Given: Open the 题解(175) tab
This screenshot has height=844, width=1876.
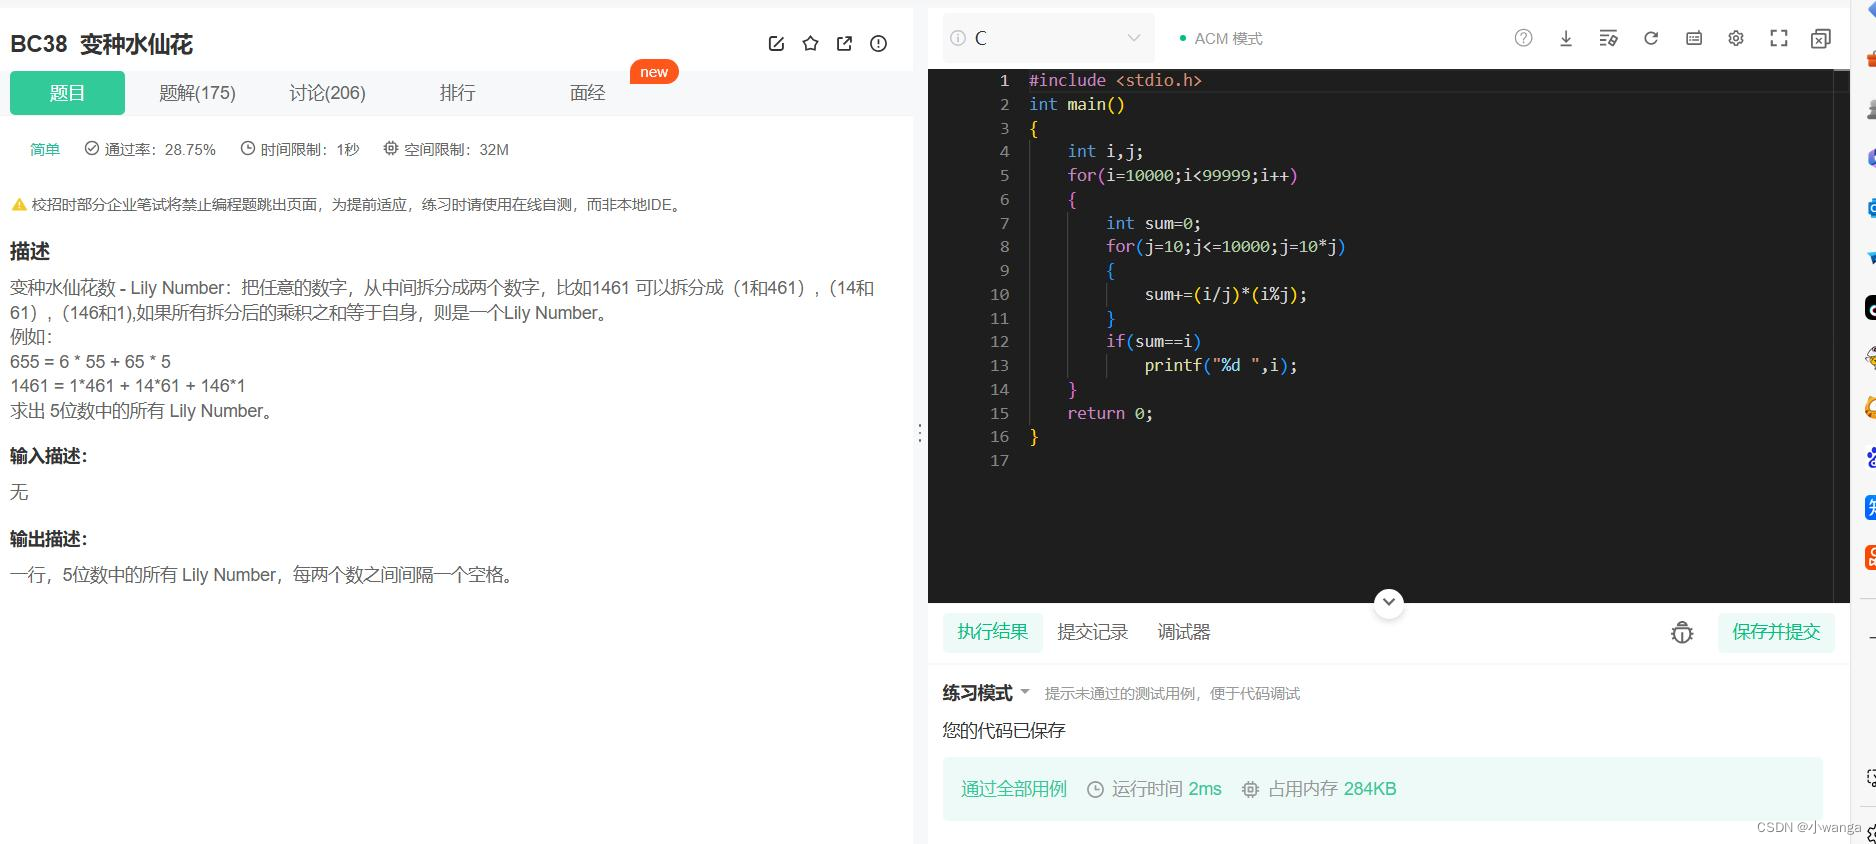Looking at the screenshot, I should tap(197, 93).
